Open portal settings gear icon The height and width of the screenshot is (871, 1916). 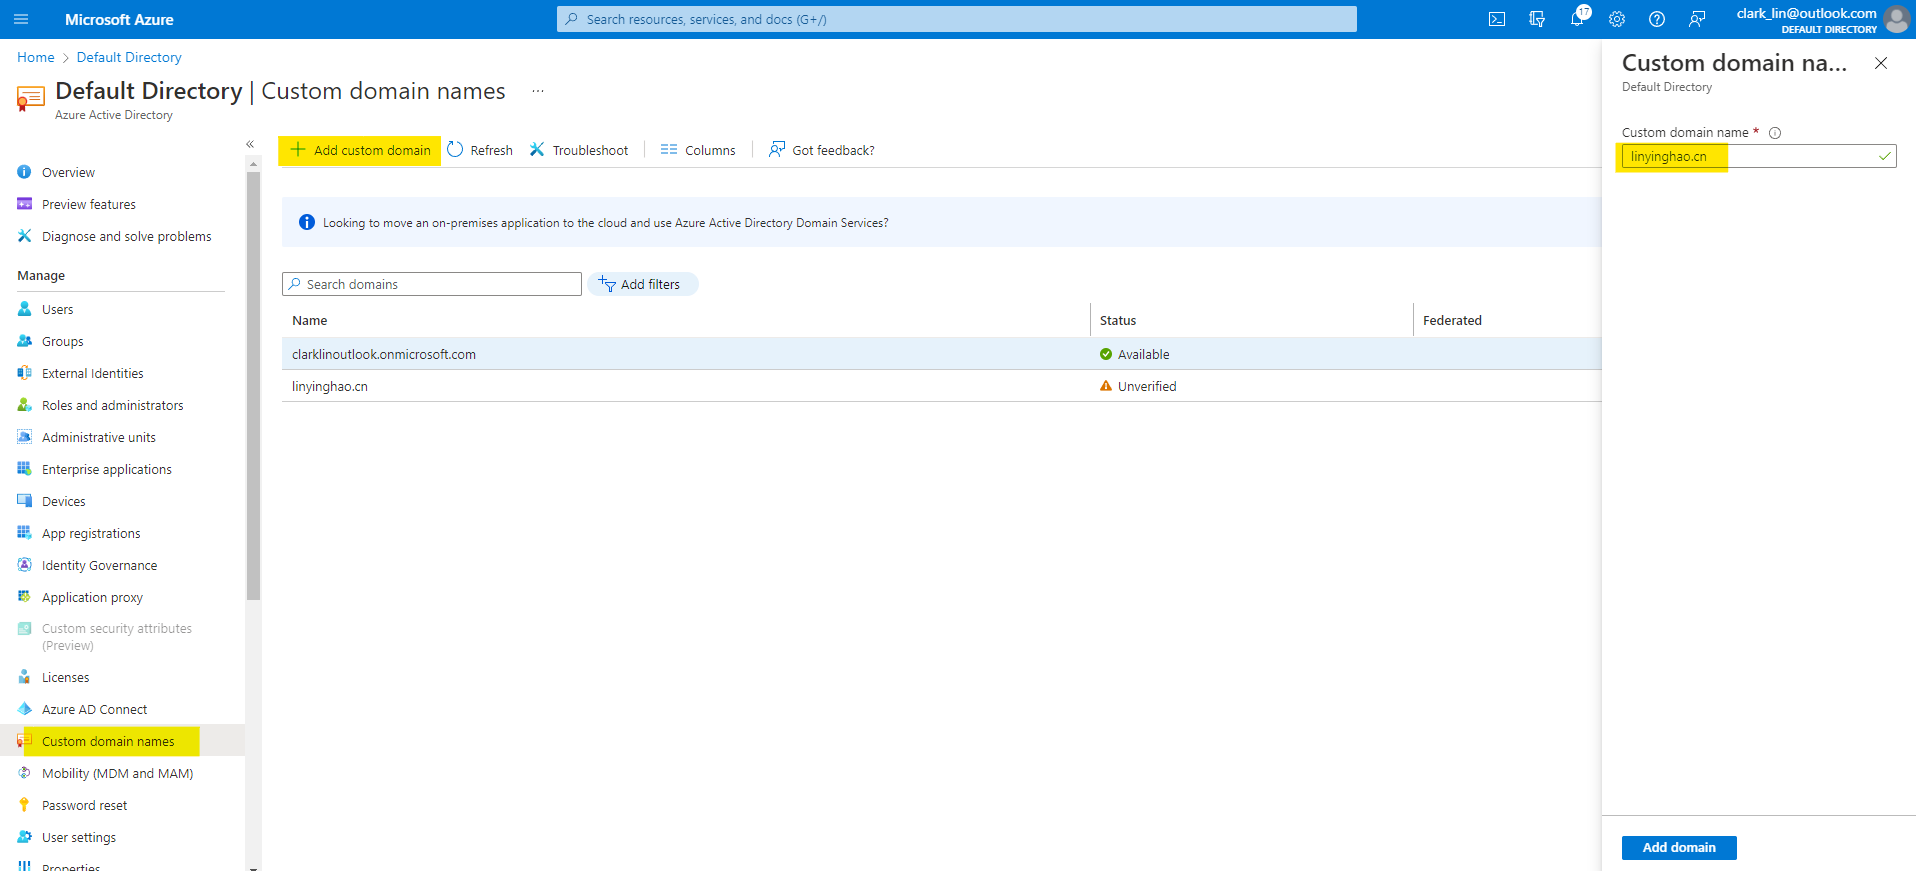coord(1616,19)
